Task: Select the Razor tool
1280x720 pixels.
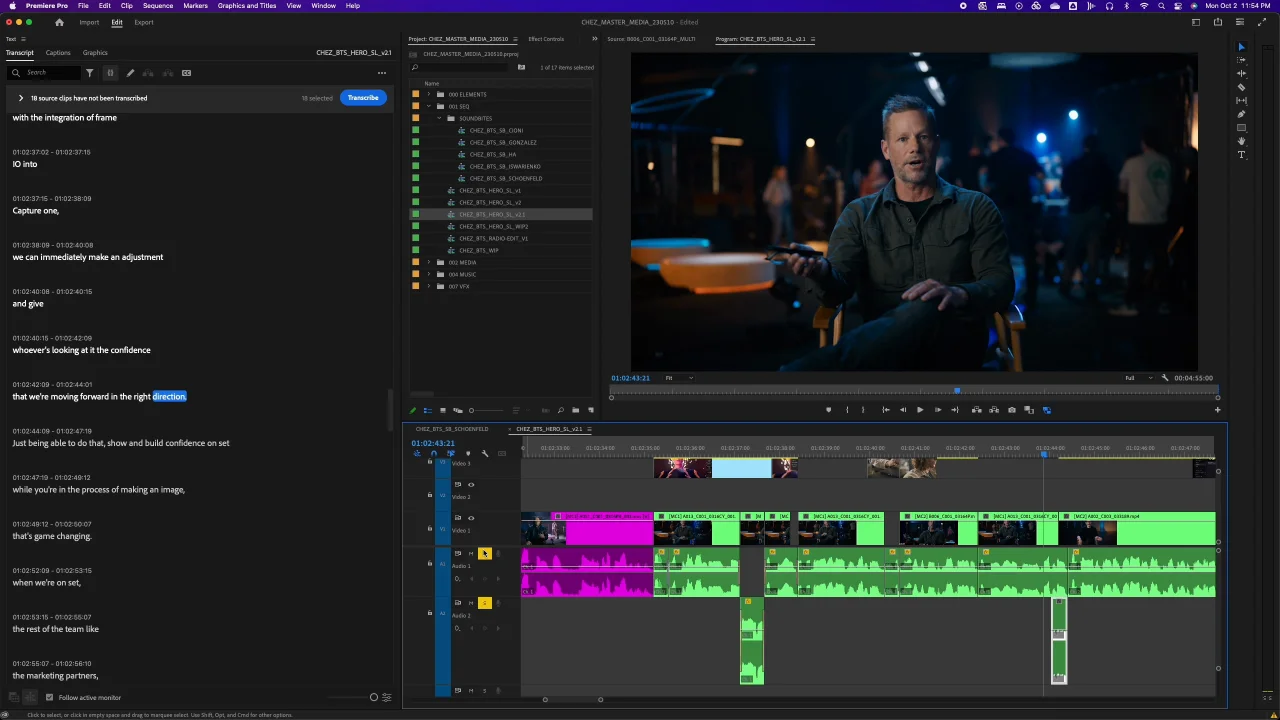Action: click(1242, 87)
